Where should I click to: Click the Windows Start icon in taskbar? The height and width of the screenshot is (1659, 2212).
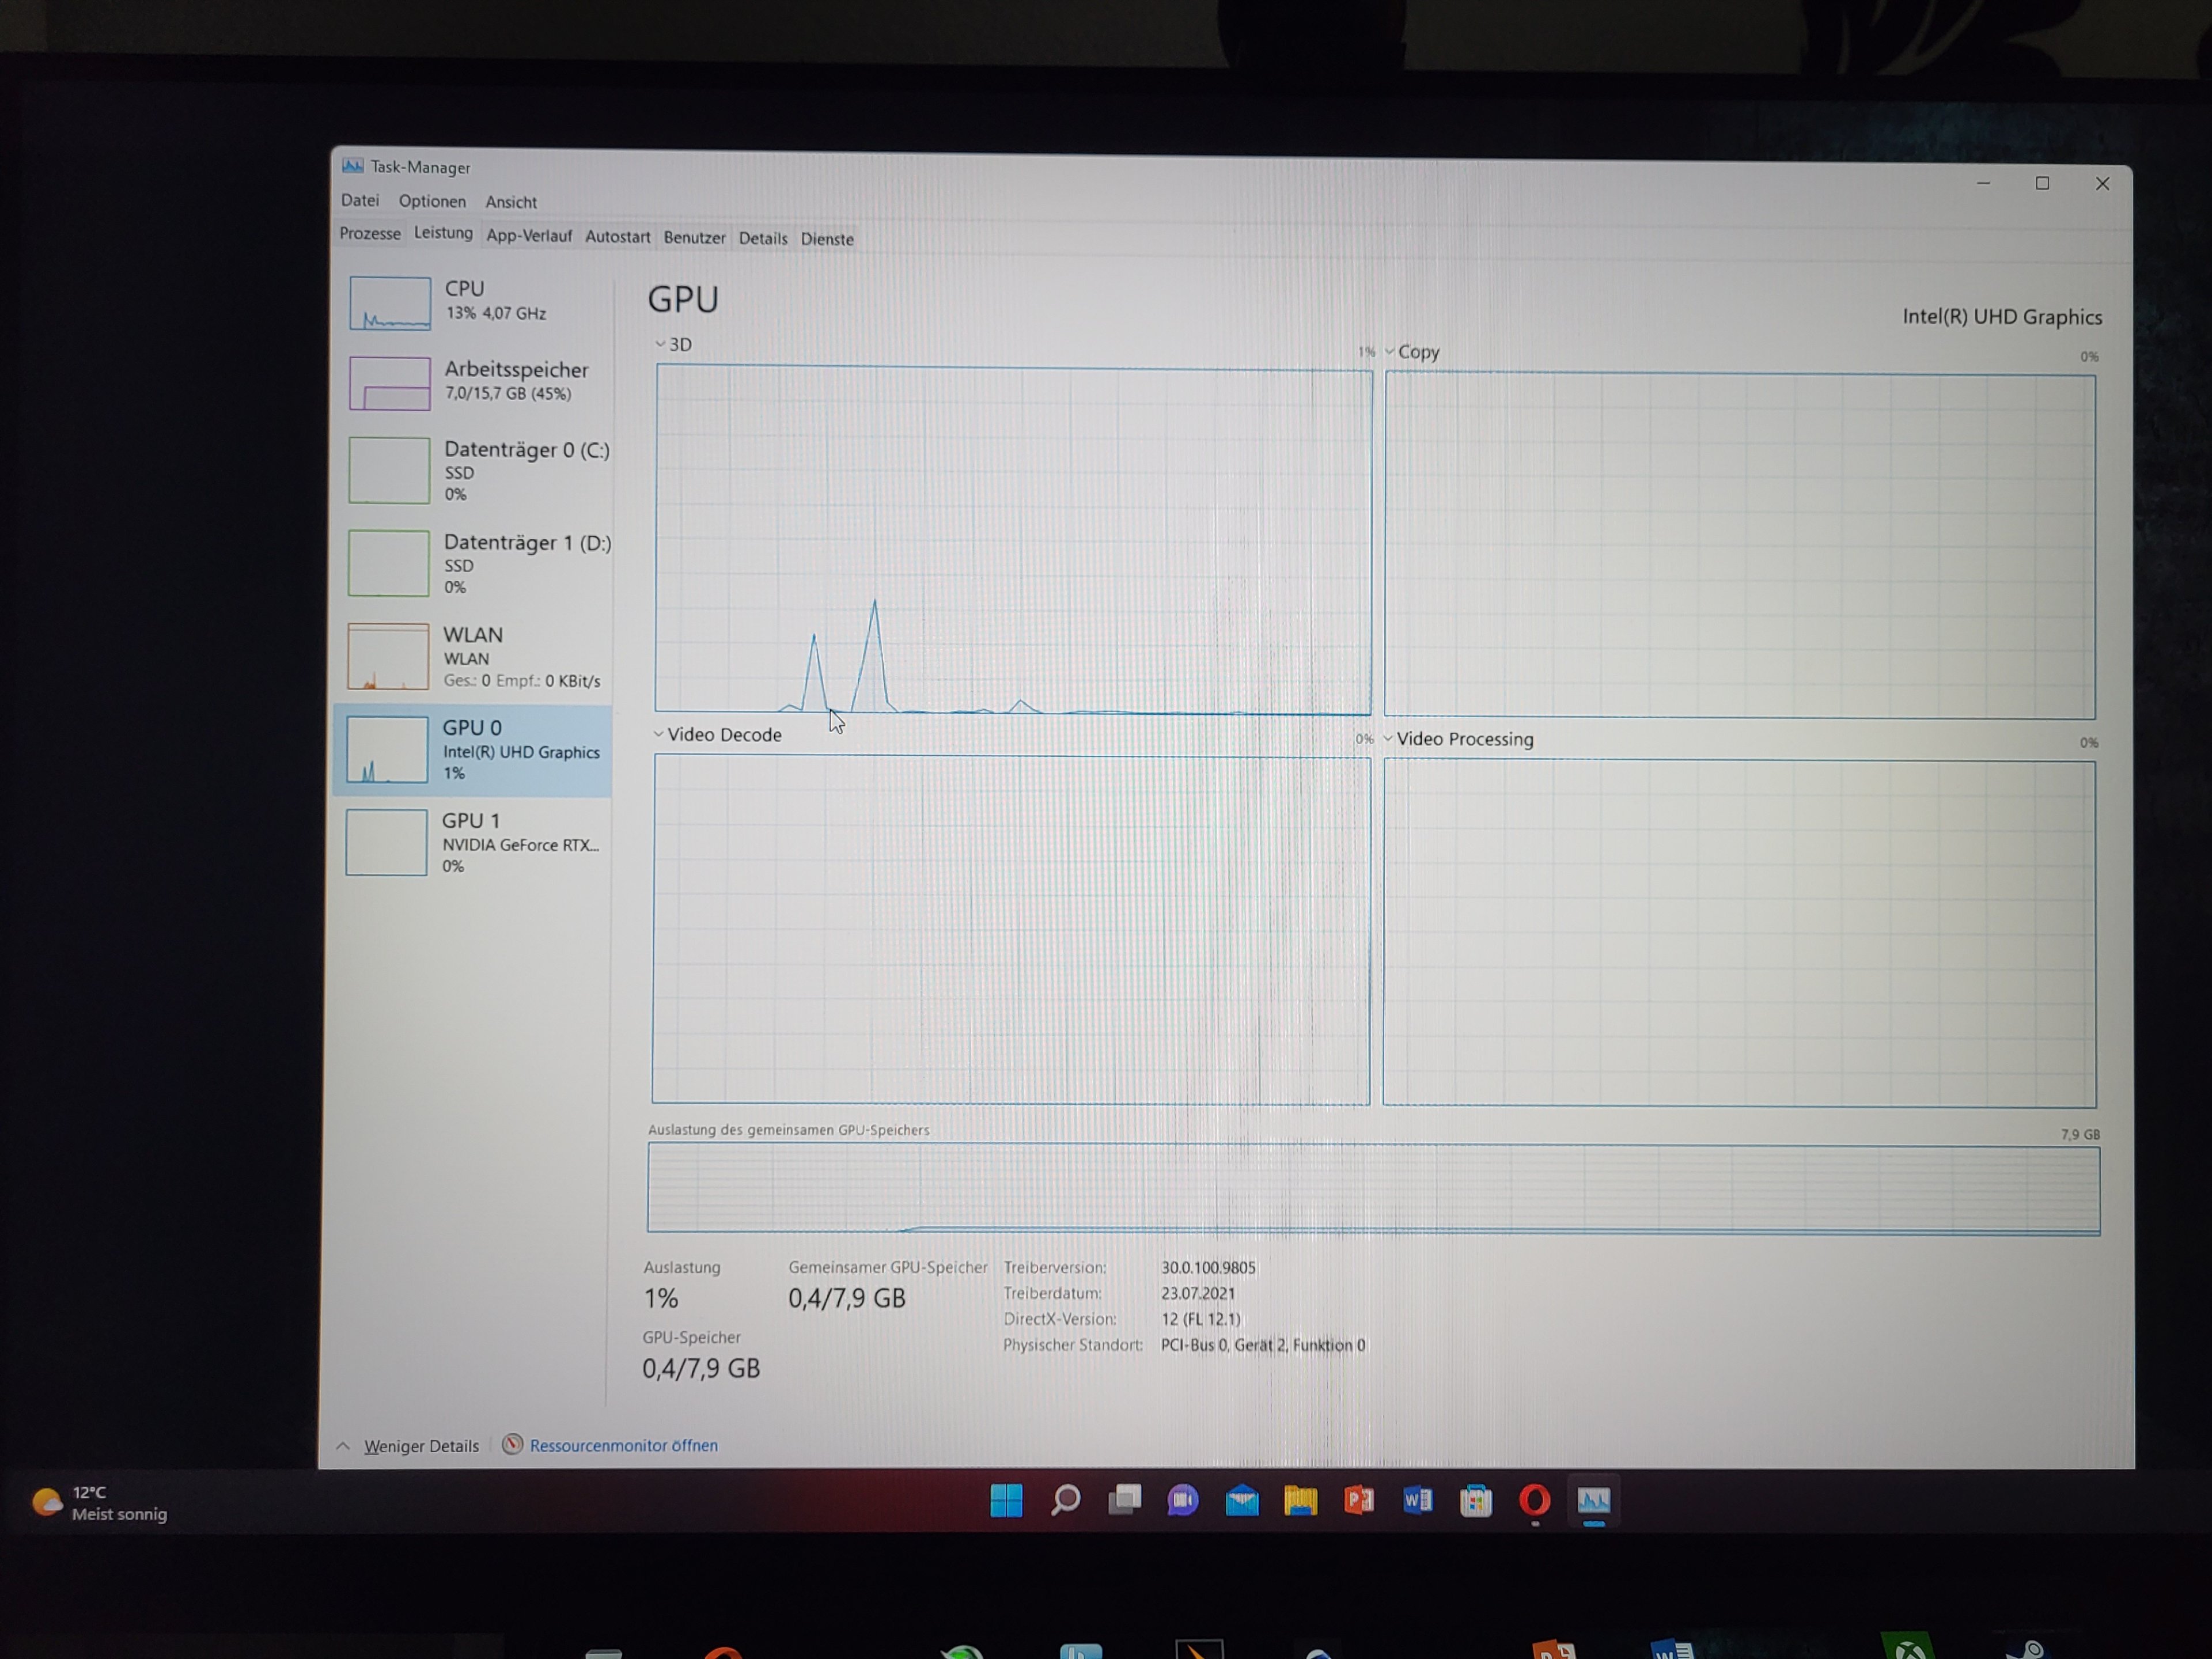[x=1006, y=1500]
